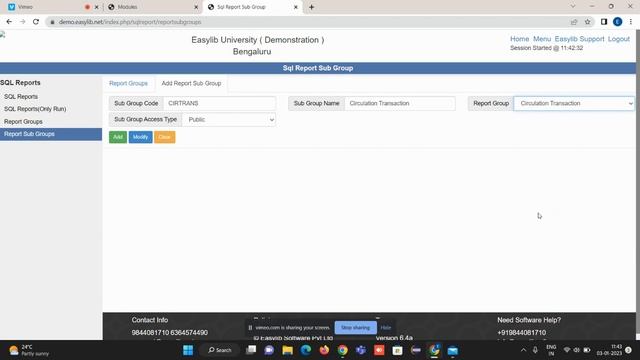Open Chrome's three-dot menu
640x360 pixels.
tap(631, 22)
